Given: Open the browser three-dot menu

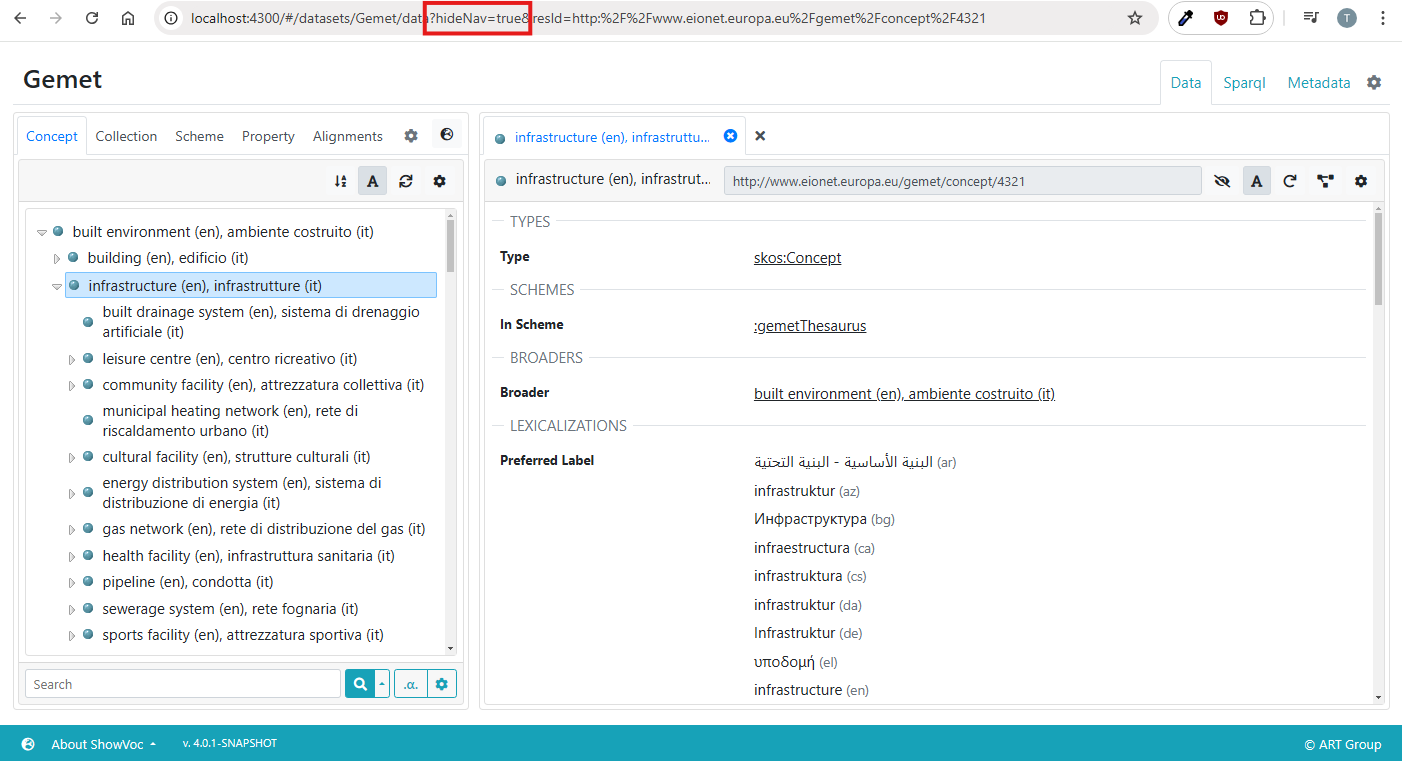Looking at the screenshot, I should click(x=1382, y=18).
